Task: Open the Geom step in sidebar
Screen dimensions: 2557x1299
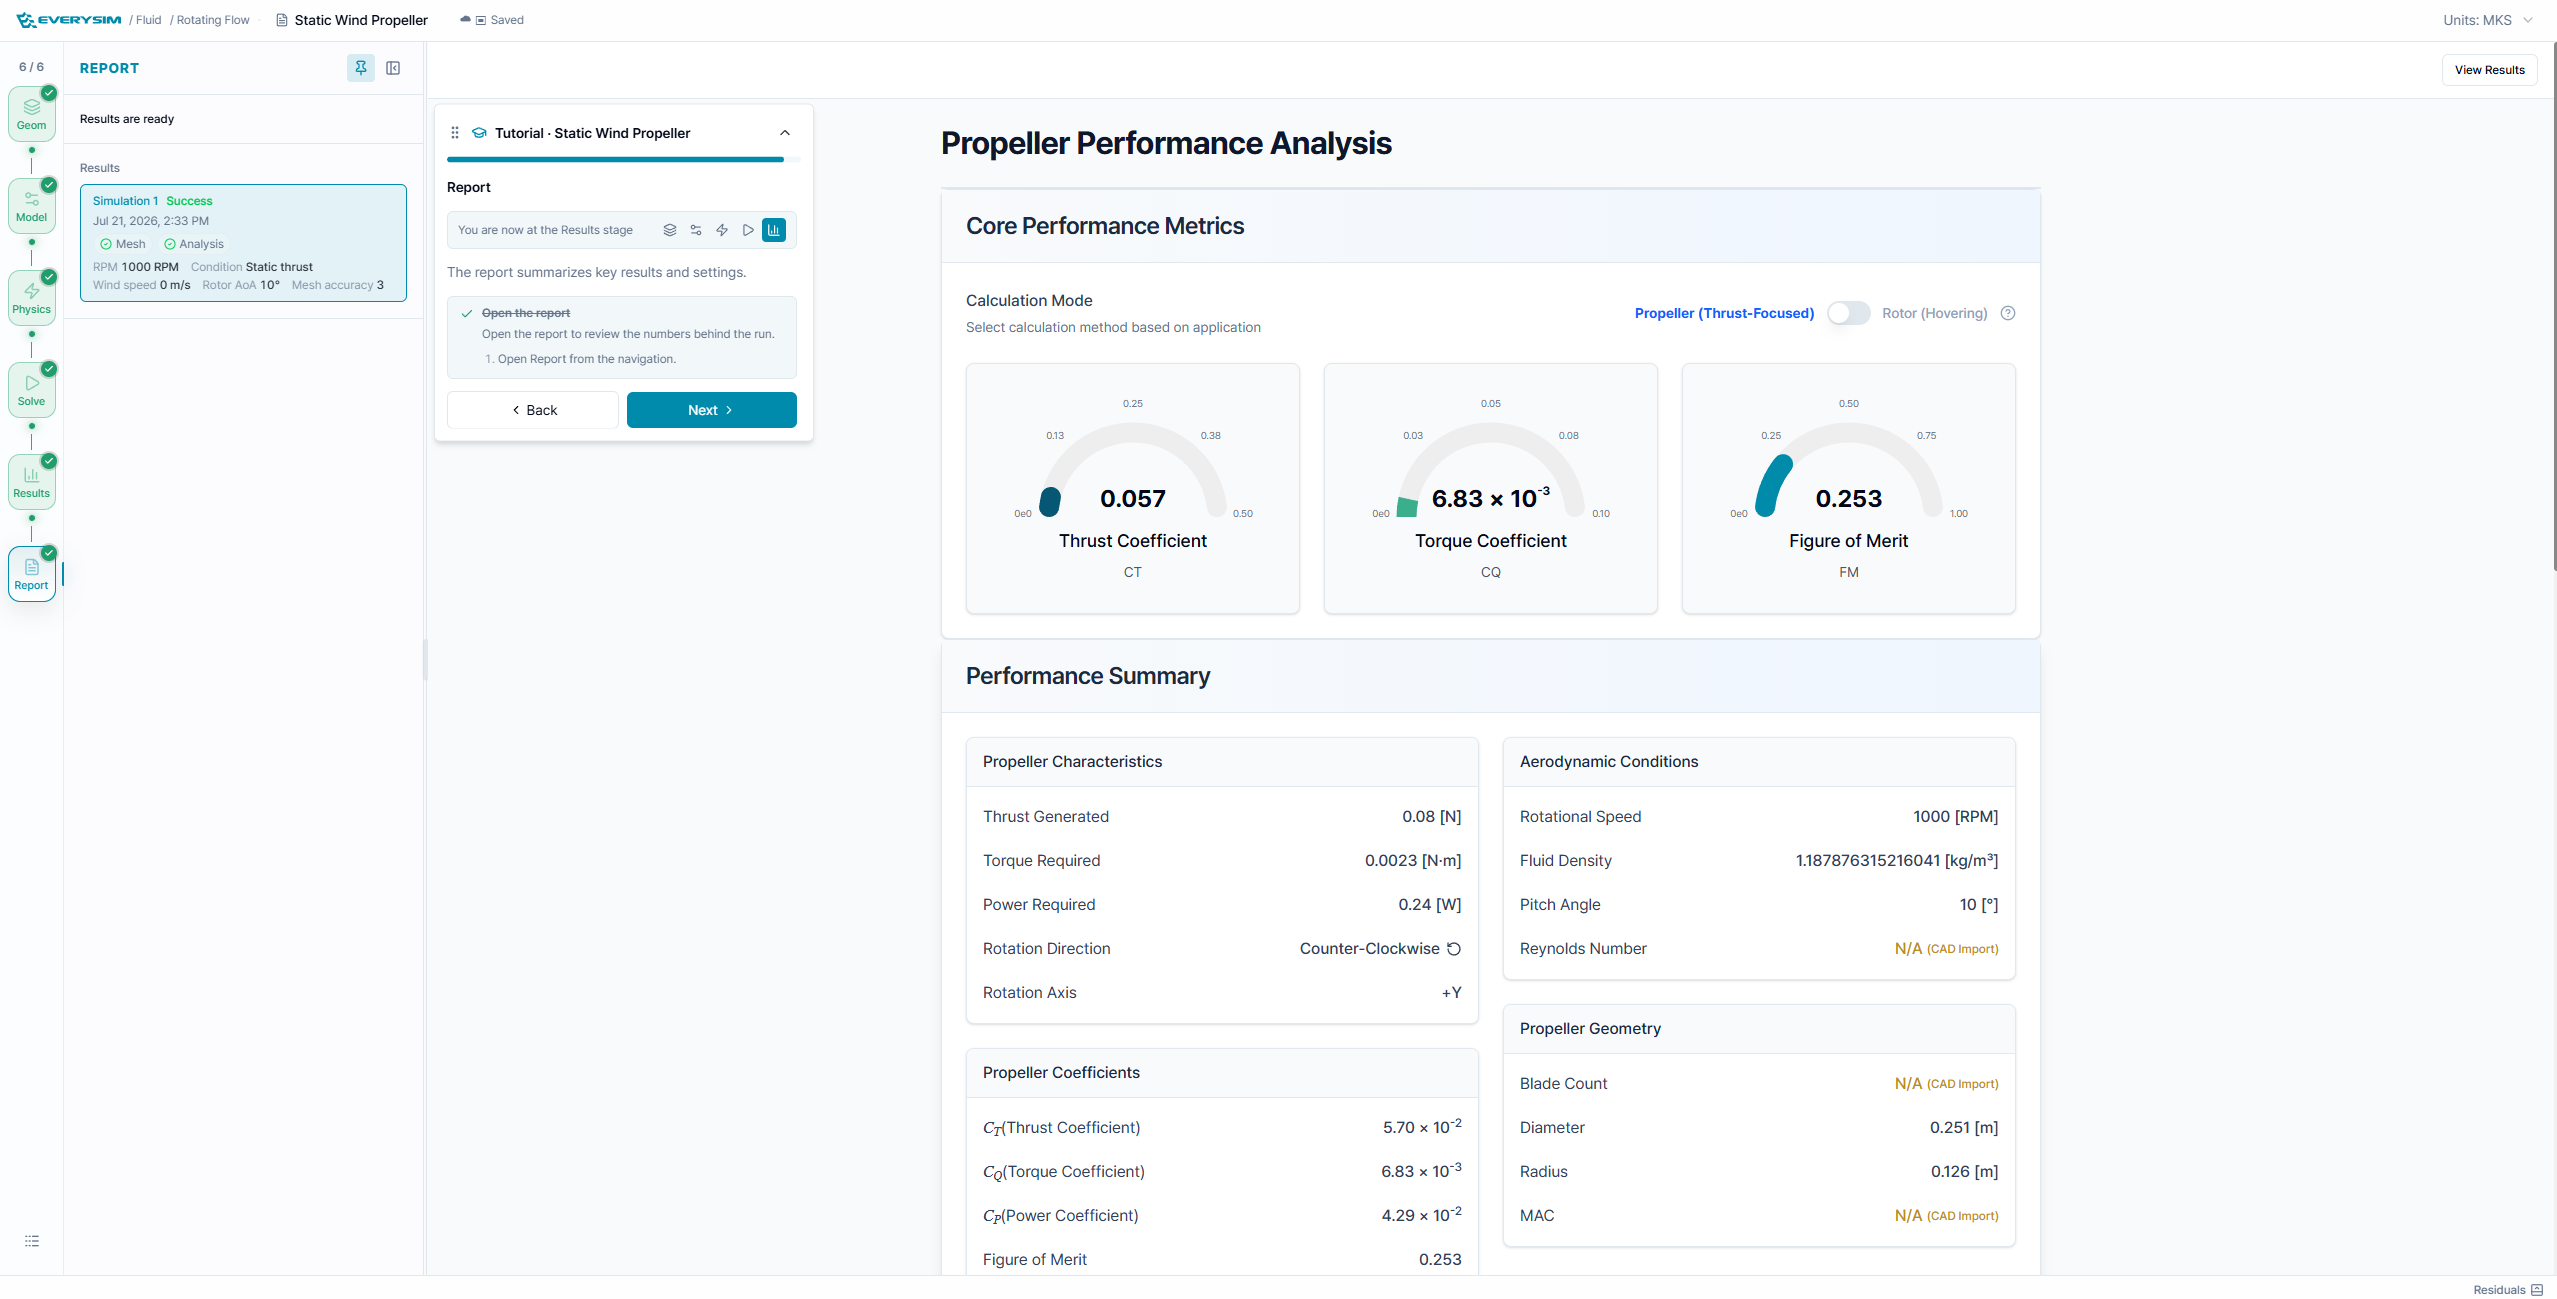Action: pos(32,114)
